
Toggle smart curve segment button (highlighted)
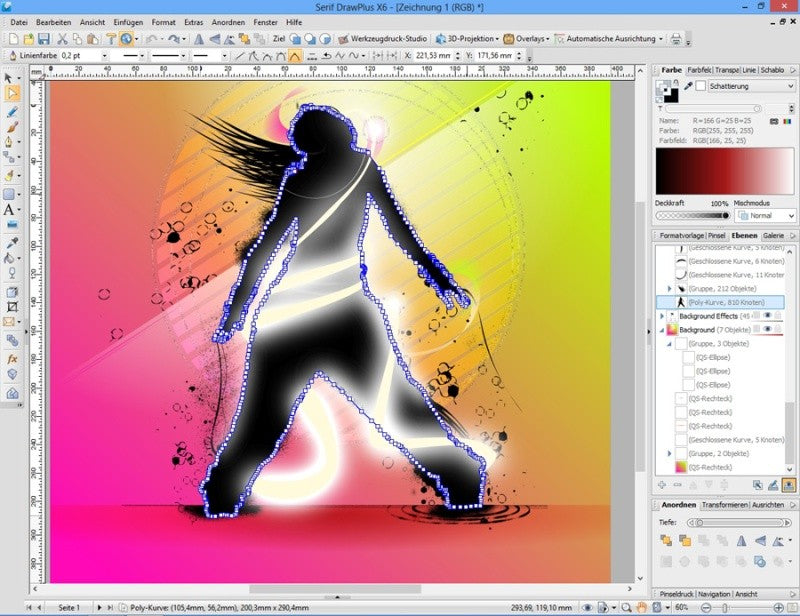294,56
